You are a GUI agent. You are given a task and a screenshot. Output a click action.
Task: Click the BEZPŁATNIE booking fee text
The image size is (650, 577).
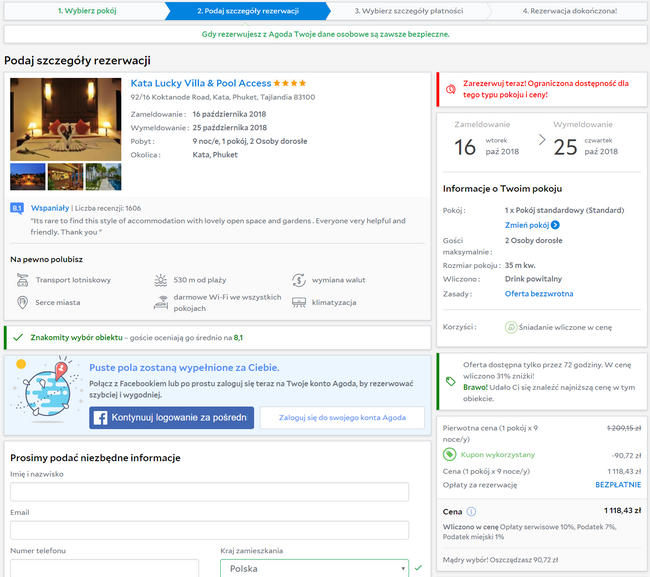tap(618, 485)
